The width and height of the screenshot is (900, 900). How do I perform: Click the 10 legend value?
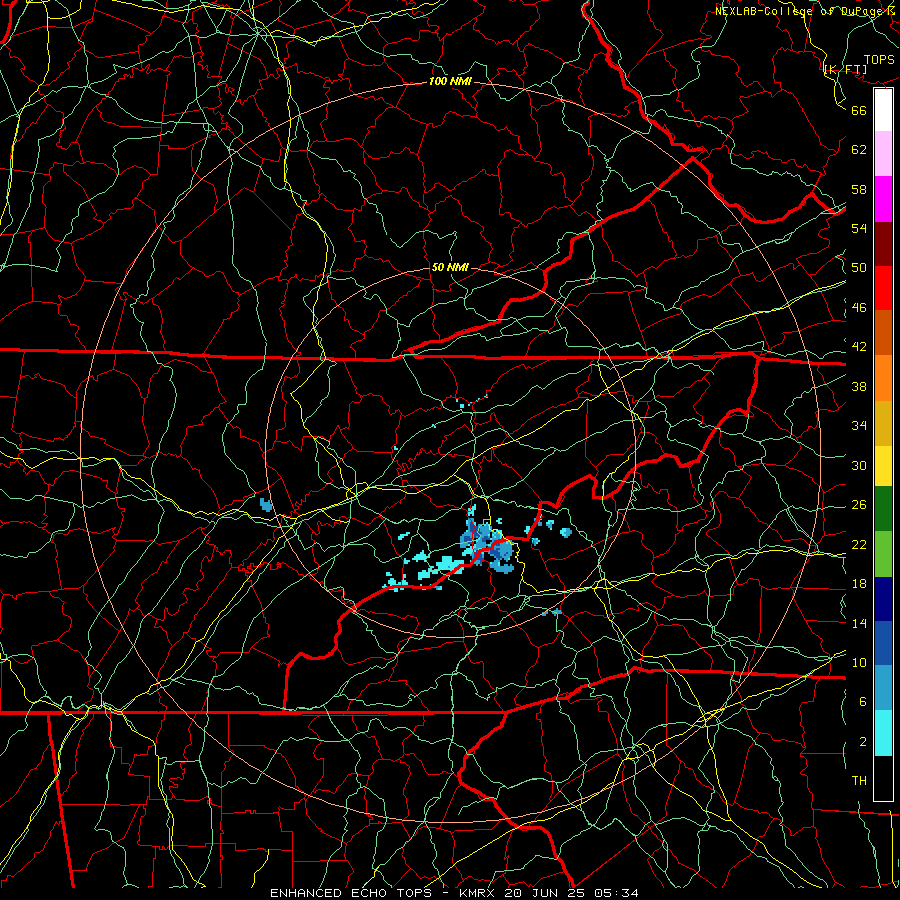859,662
